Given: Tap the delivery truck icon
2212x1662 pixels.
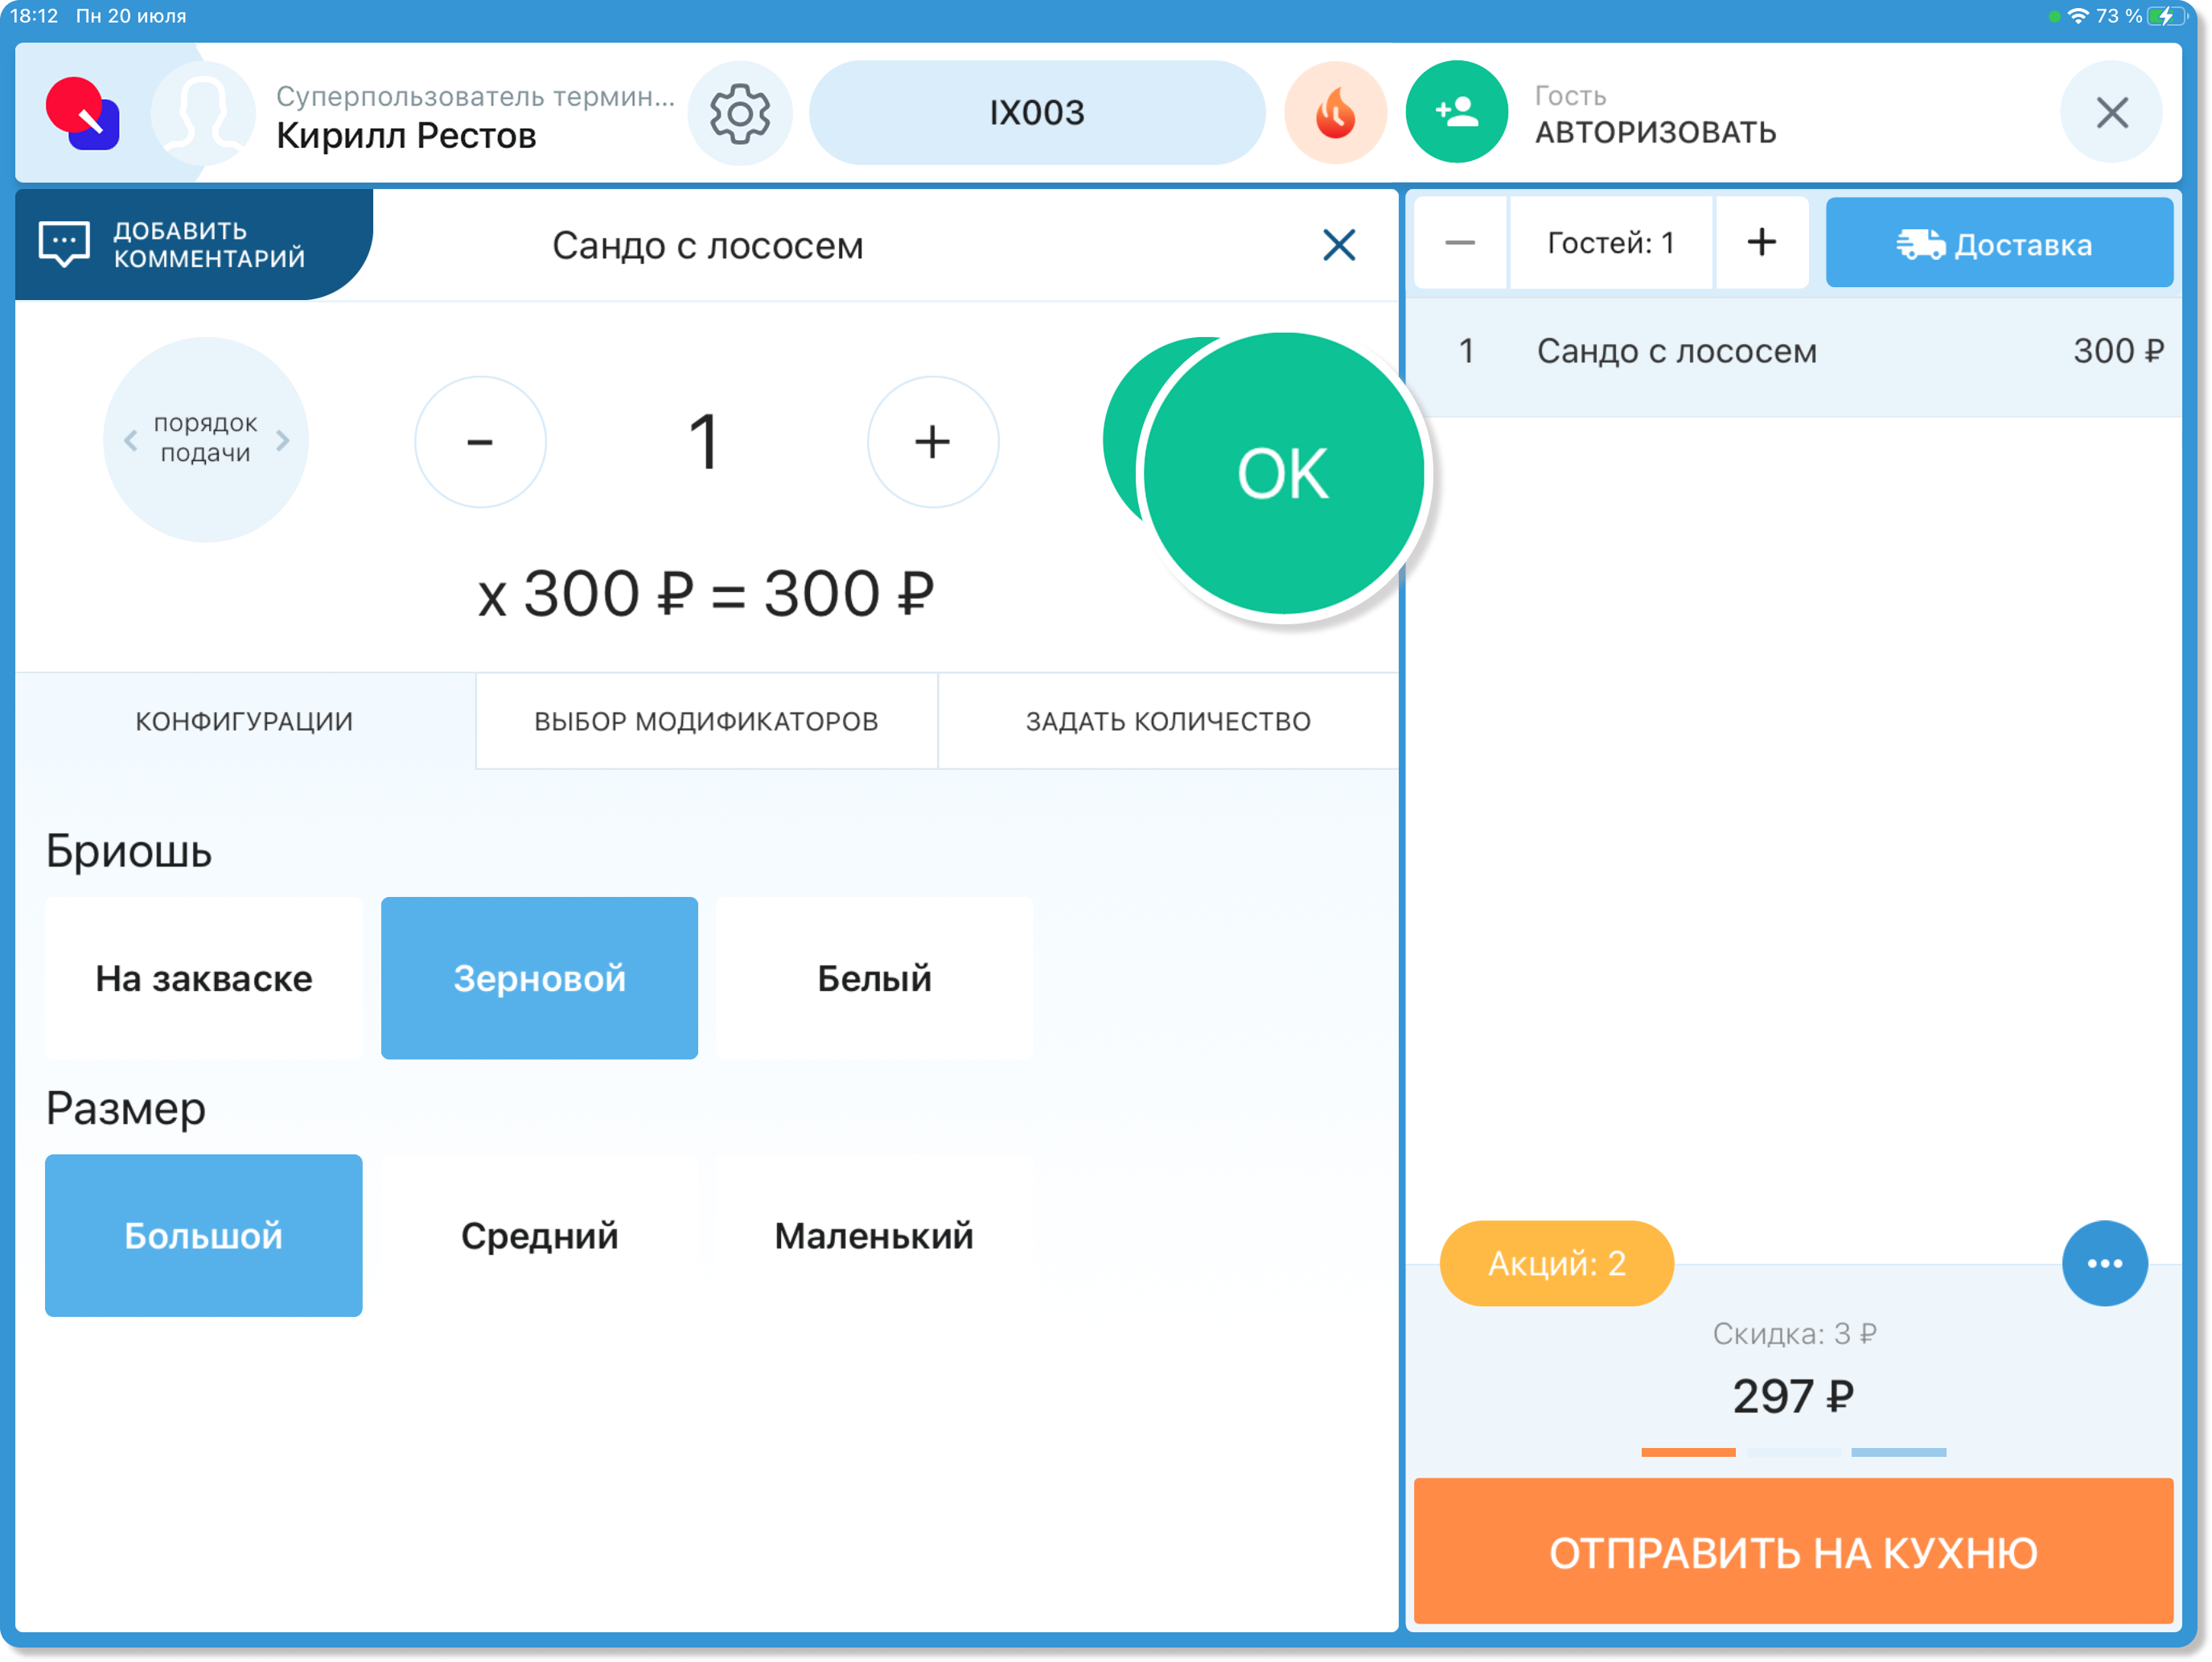Looking at the screenshot, I should [1920, 244].
